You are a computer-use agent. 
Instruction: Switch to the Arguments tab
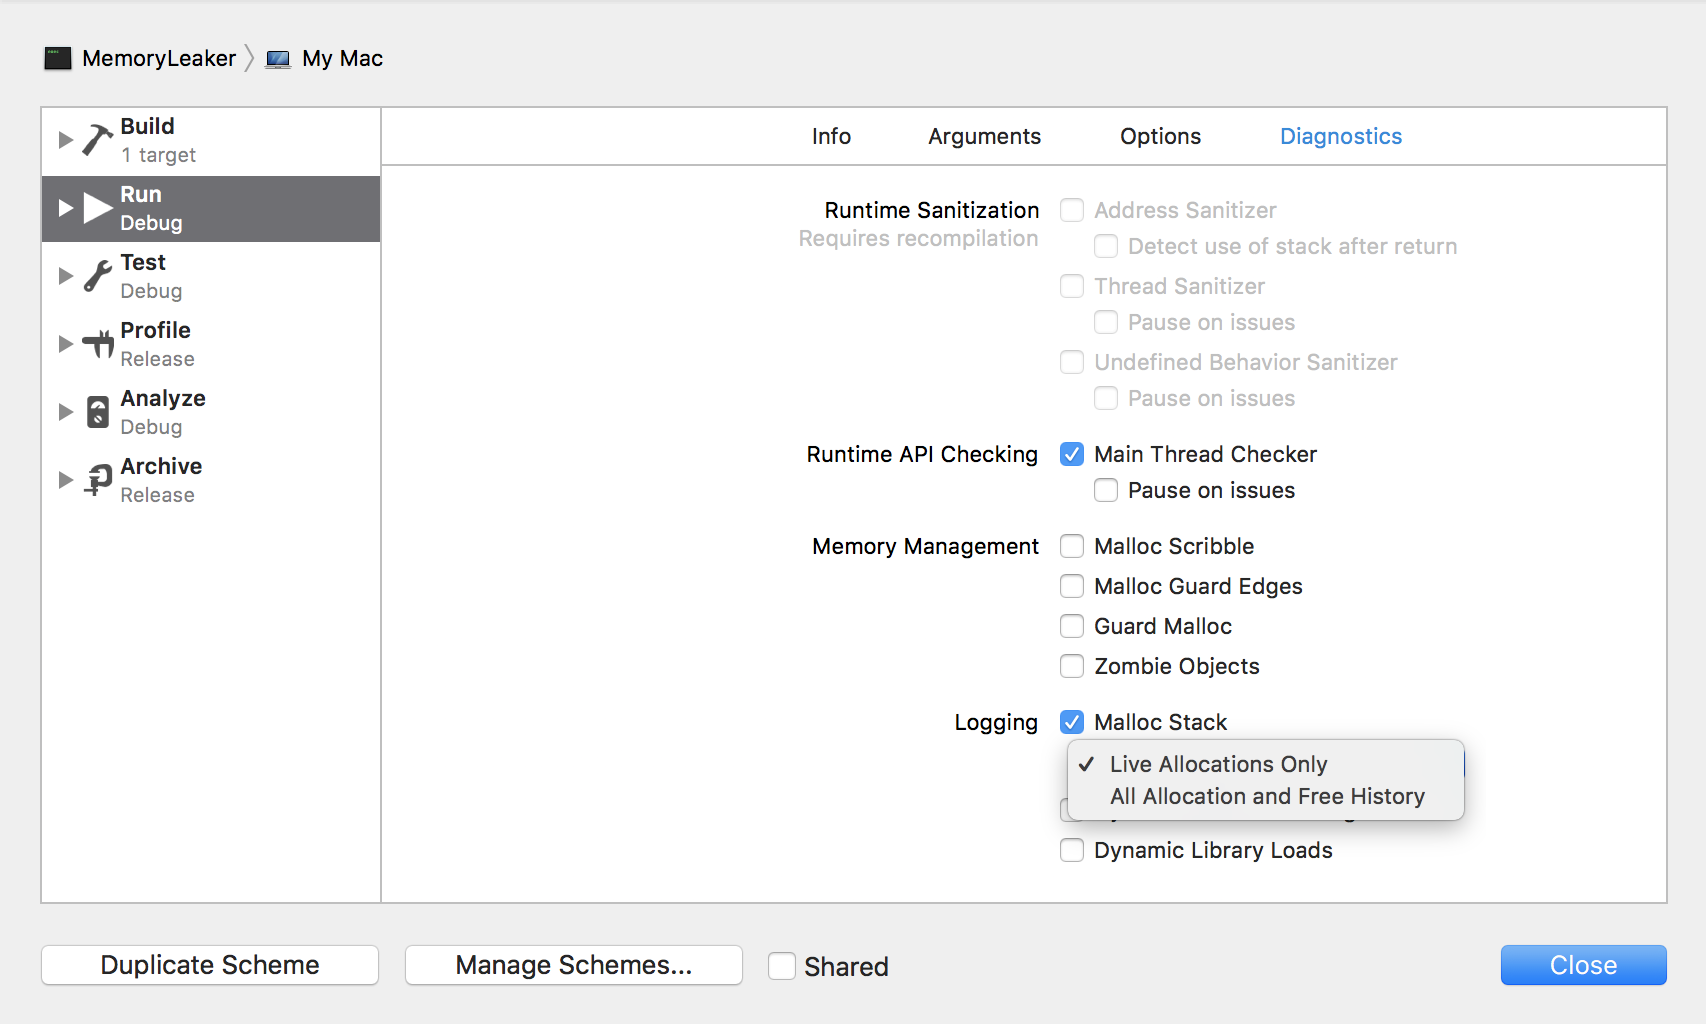984,136
